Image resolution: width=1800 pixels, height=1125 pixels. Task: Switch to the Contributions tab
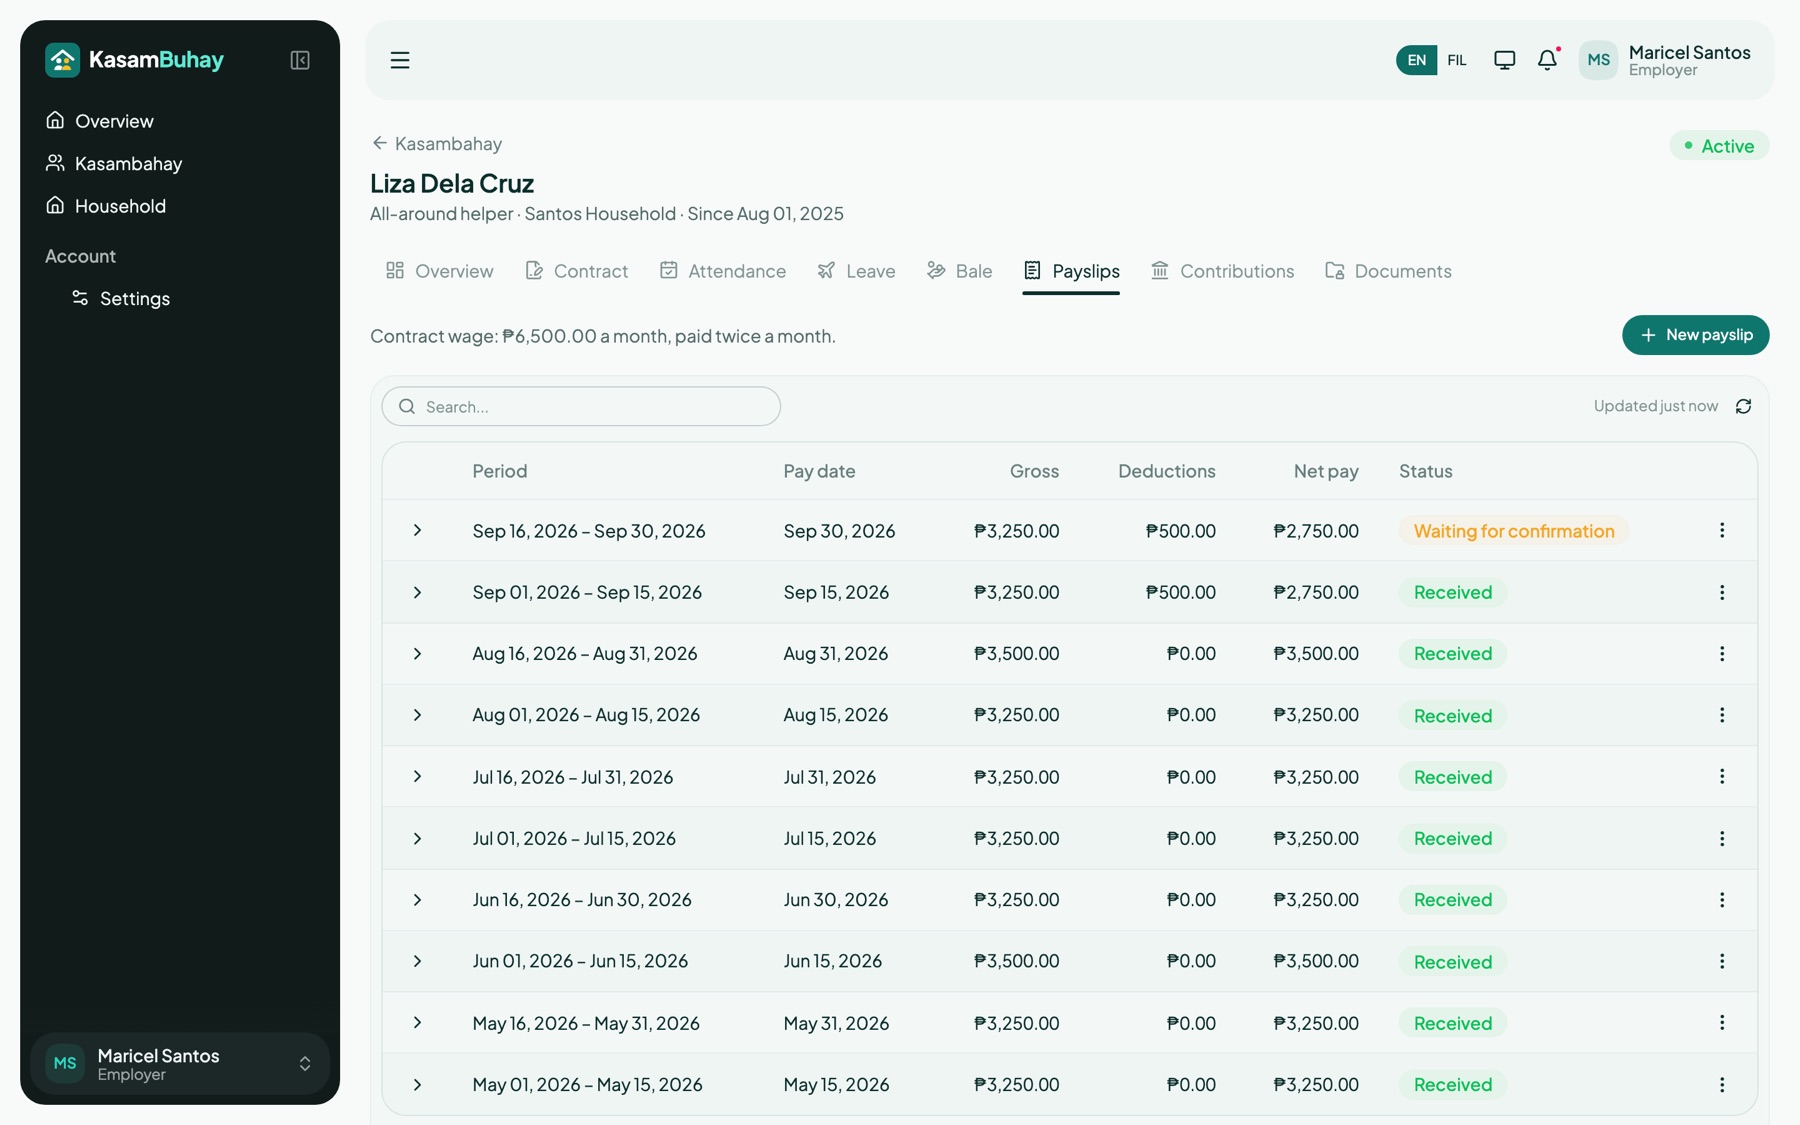1222,271
